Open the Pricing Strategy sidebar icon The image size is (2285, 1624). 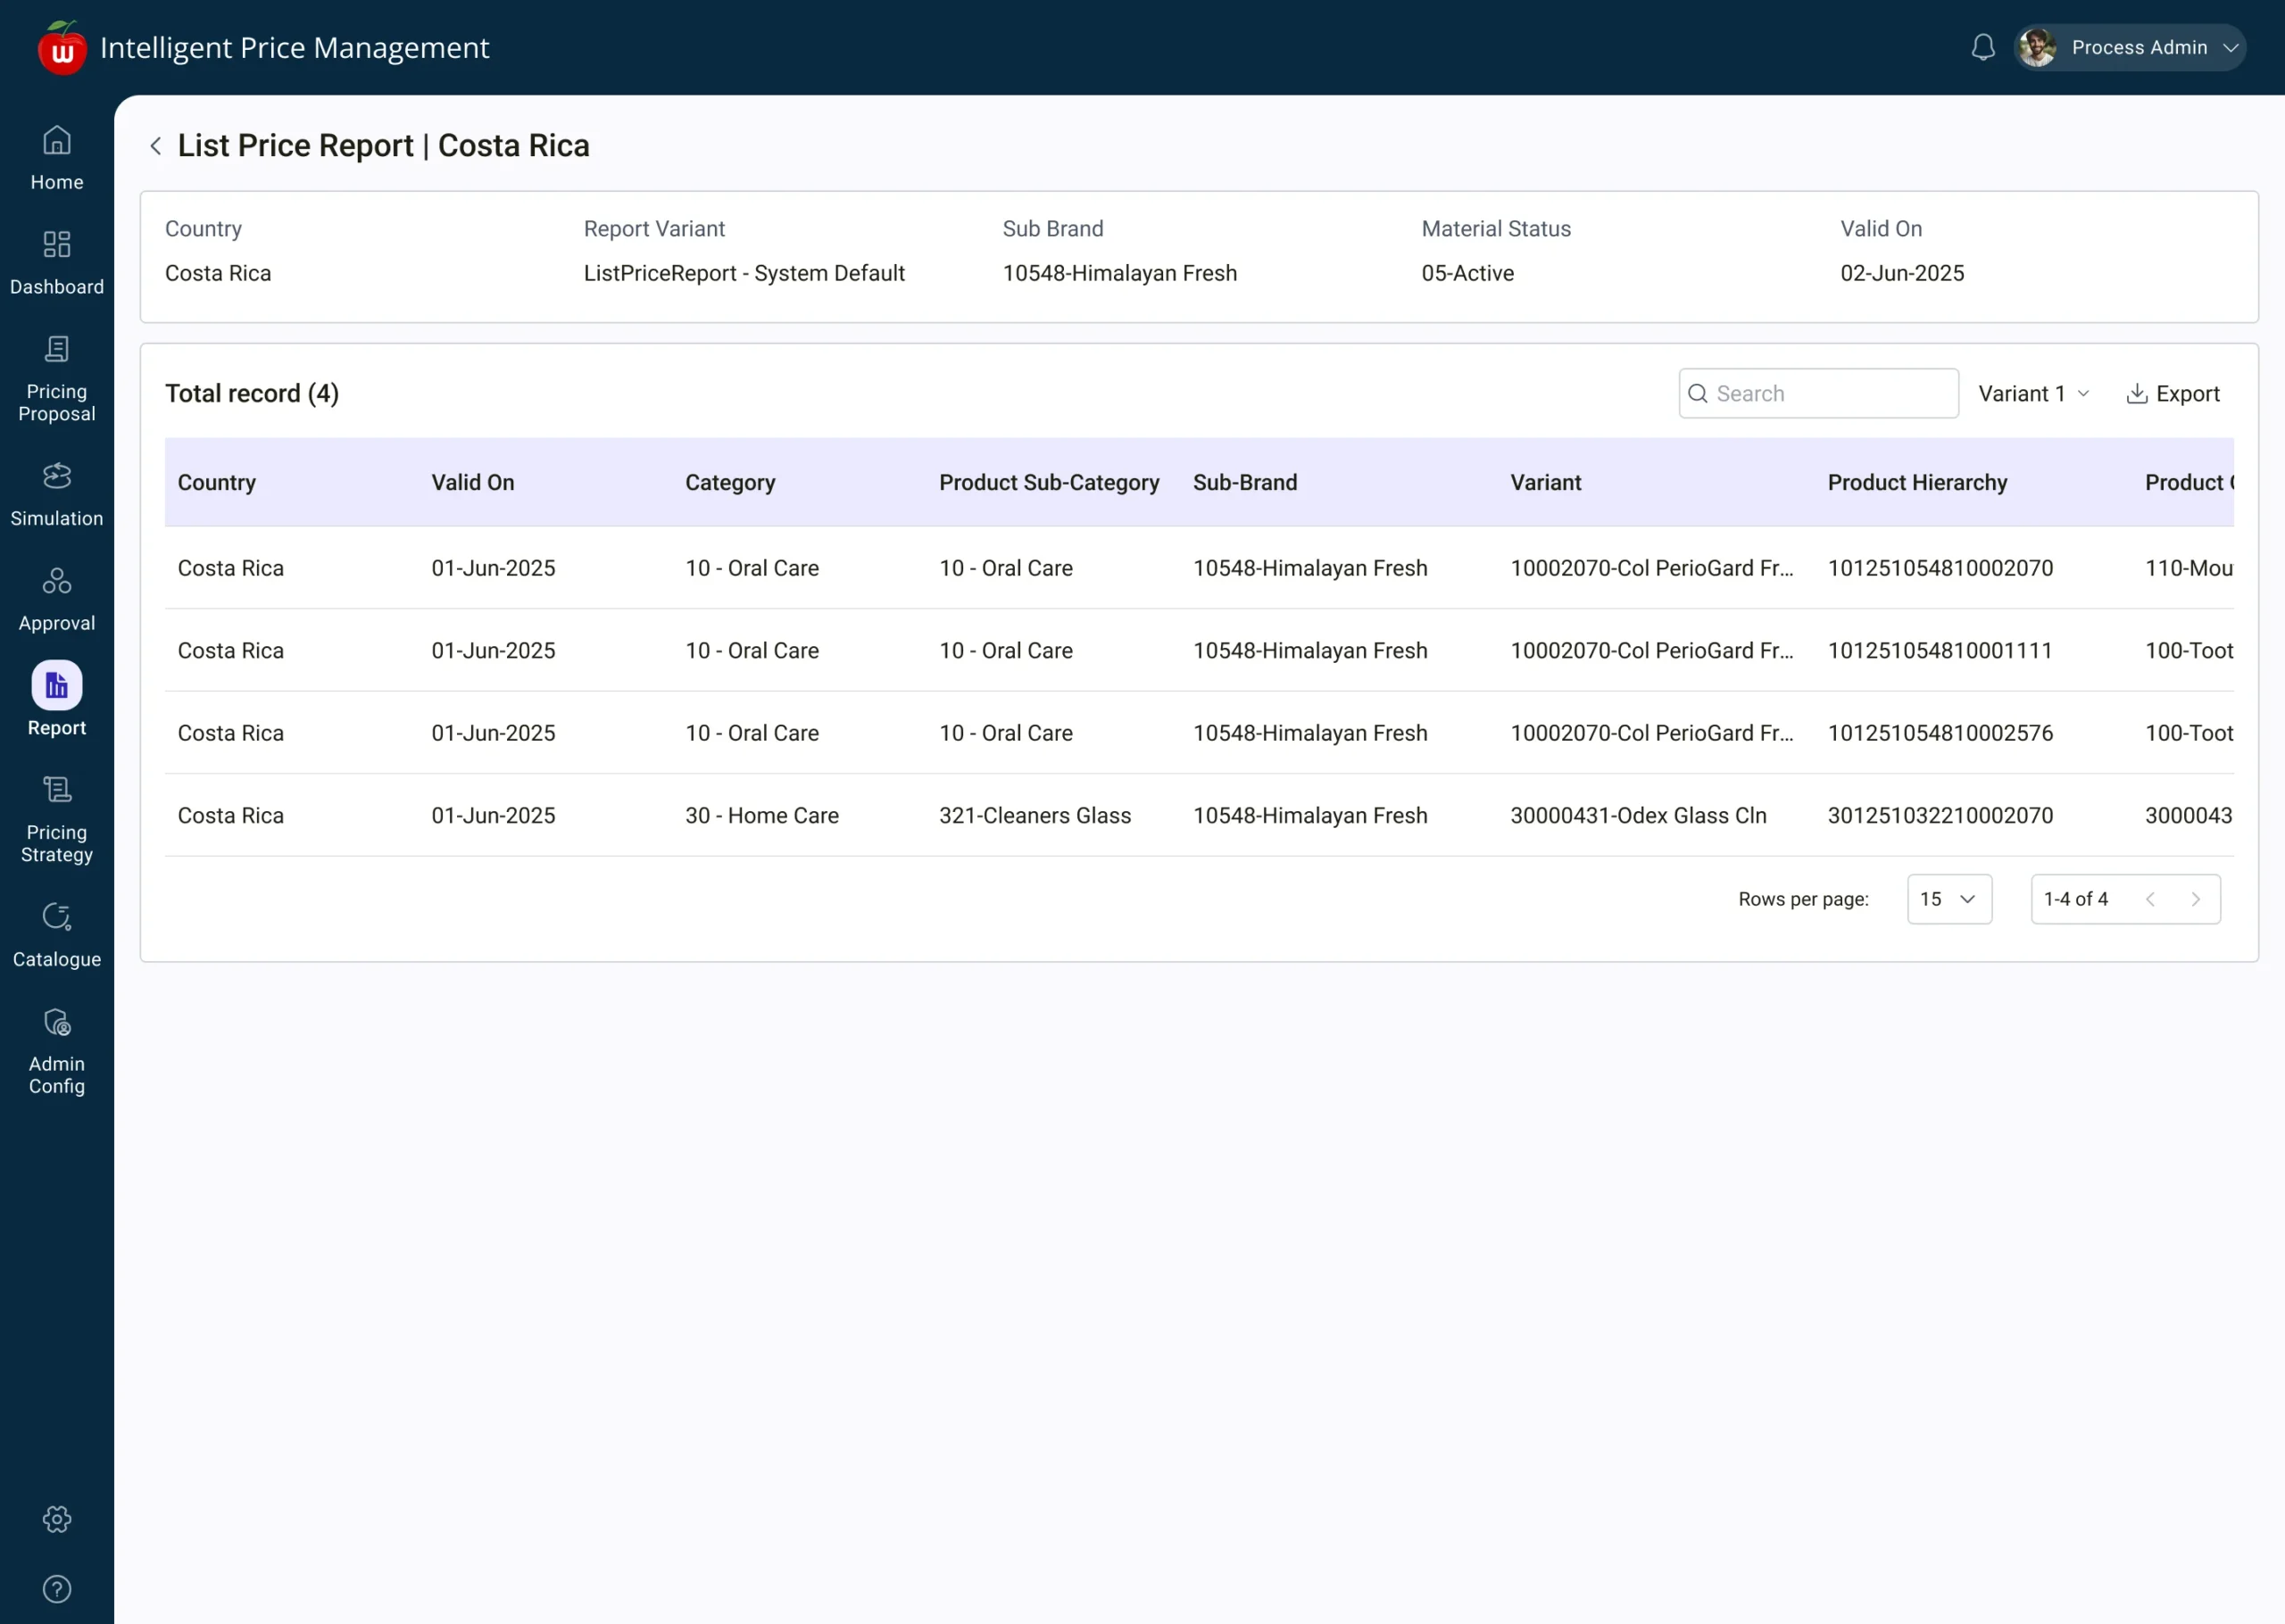[x=57, y=791]
